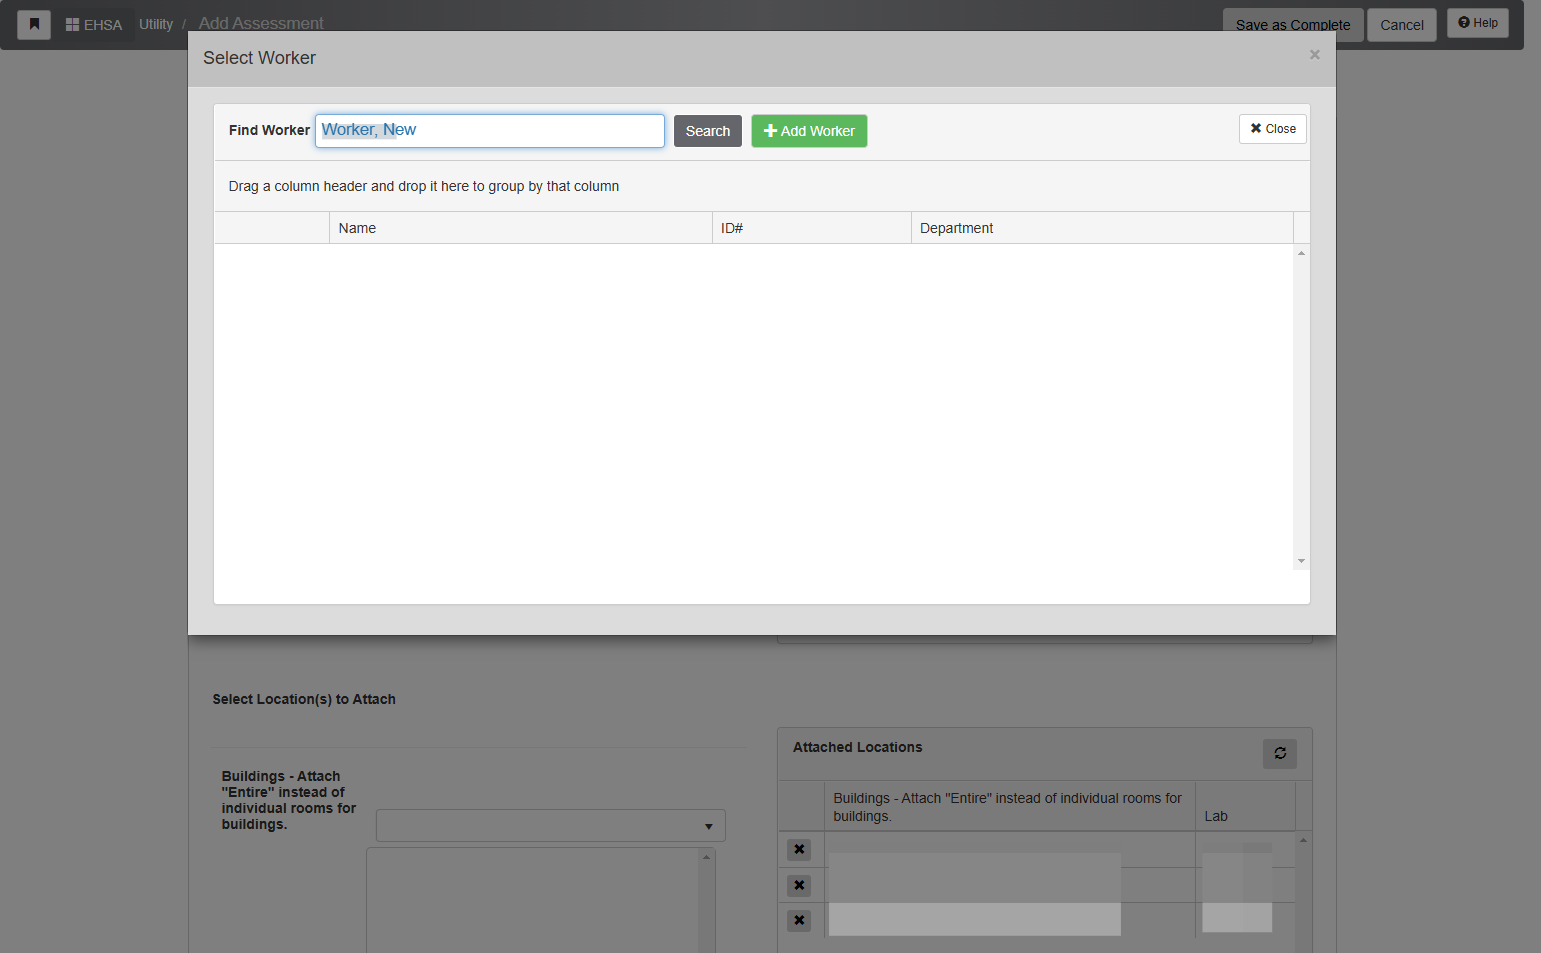Viewport: 1541px width, 953px height.
Task: Click the worker grid scroll up arrow
Action: point(1301,253)
